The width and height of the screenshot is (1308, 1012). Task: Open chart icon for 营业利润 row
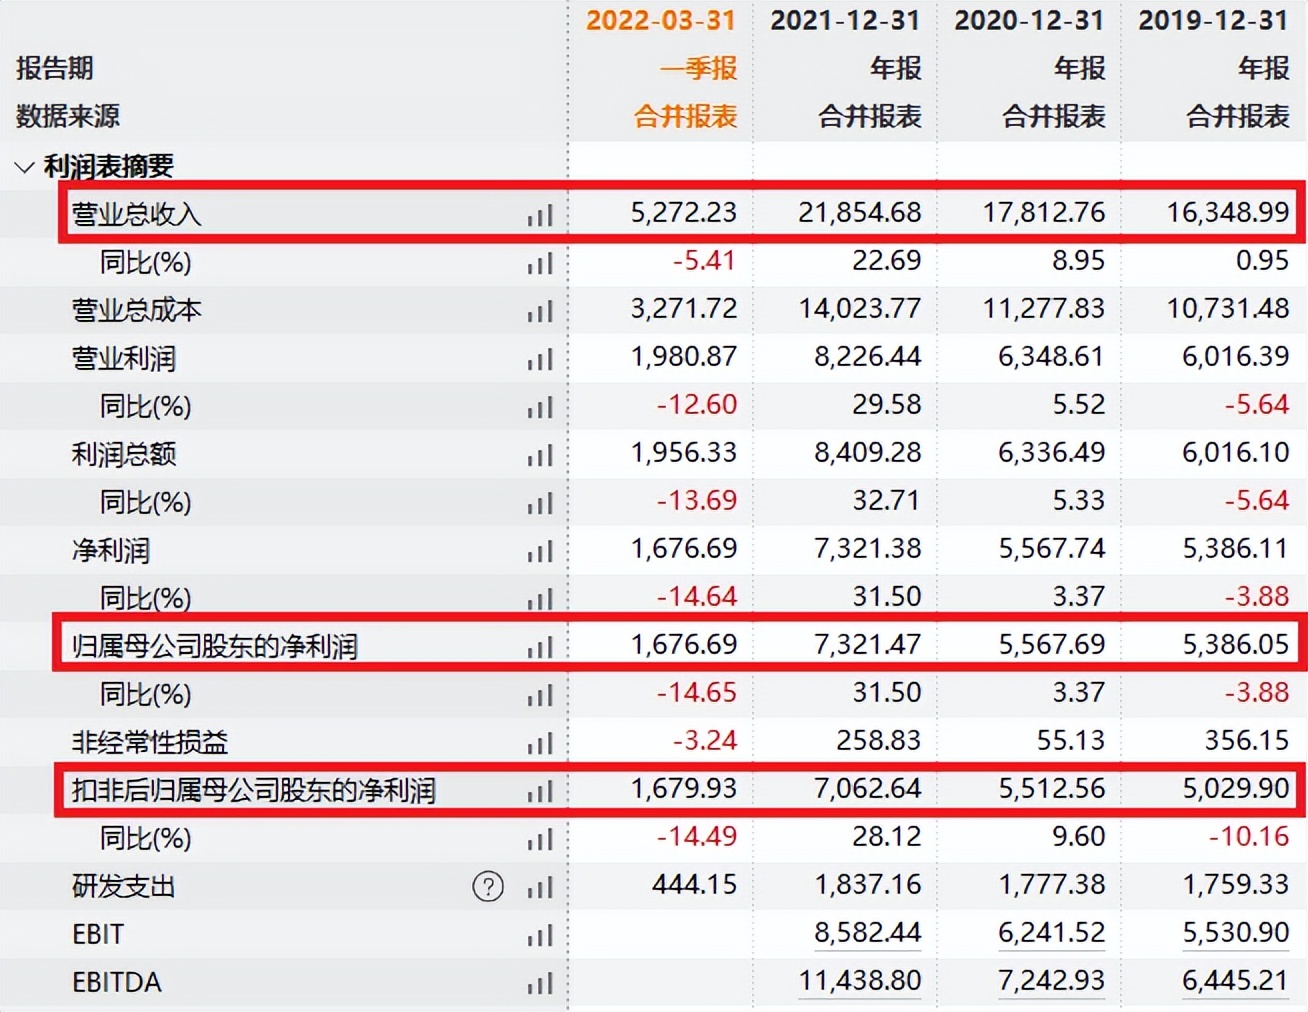tap(540, 359)
